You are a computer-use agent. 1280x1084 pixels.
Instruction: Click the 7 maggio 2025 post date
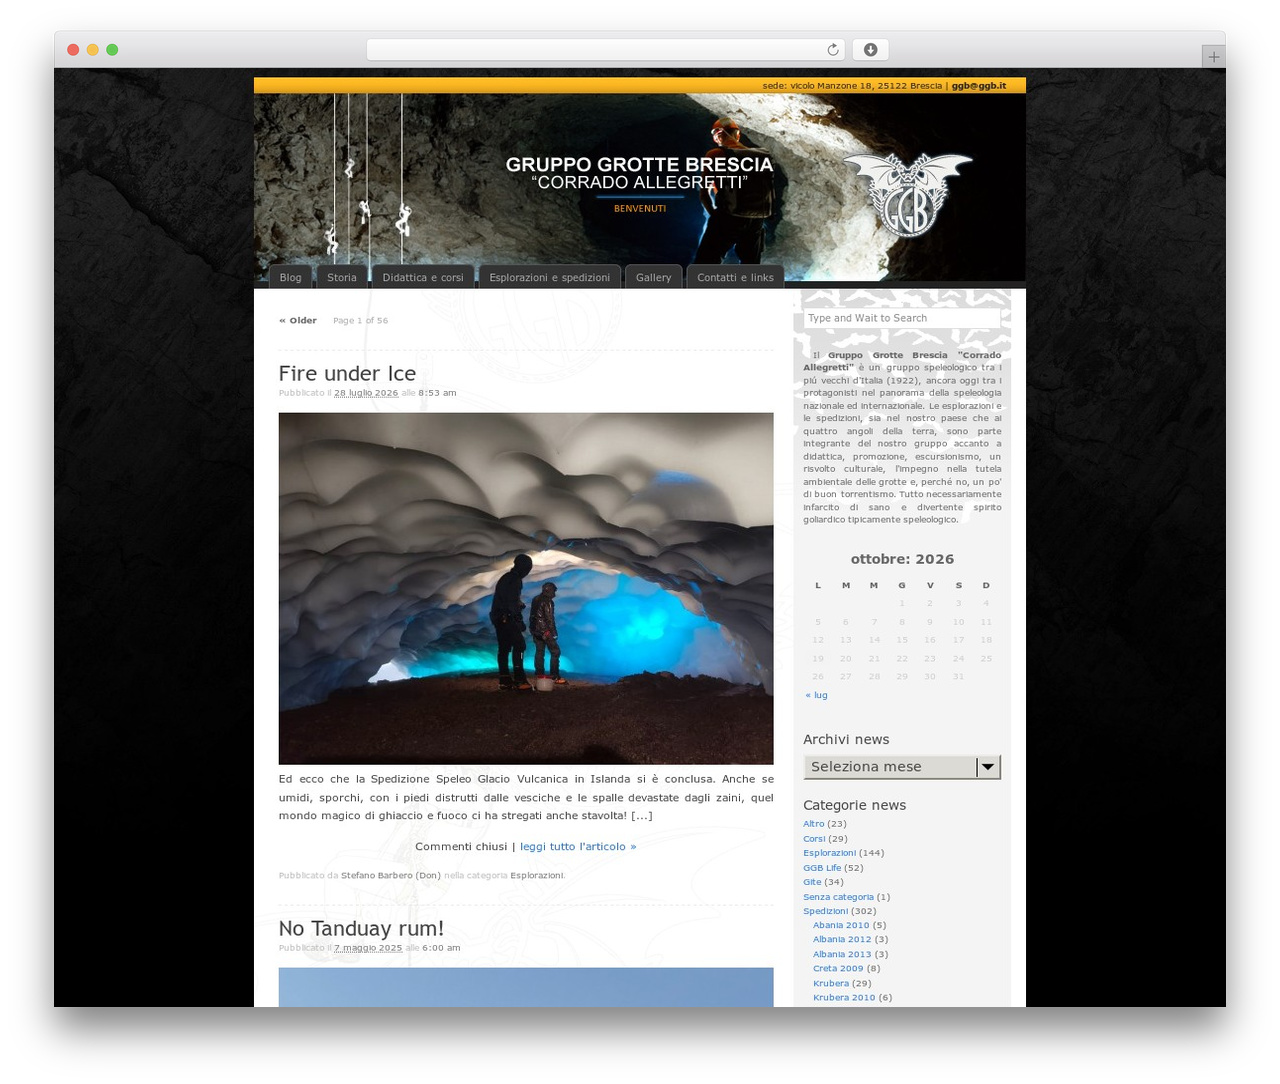coord(368,948)
